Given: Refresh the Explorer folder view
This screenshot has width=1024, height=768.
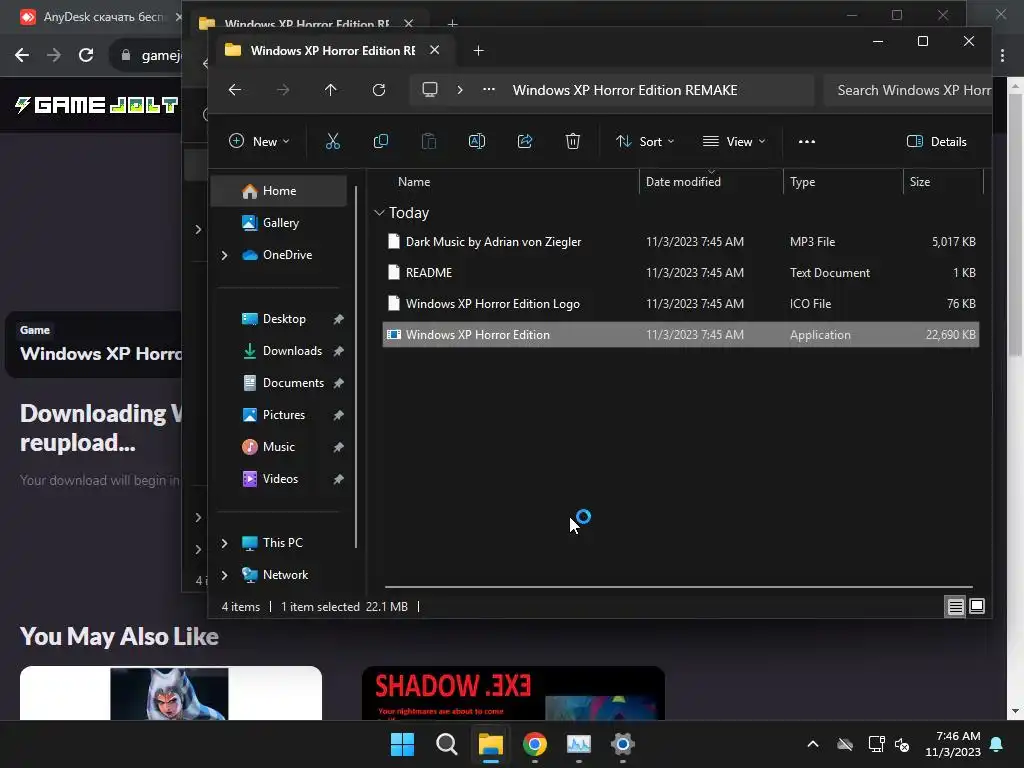Looking at the screenshot, I should coord(379,90).
